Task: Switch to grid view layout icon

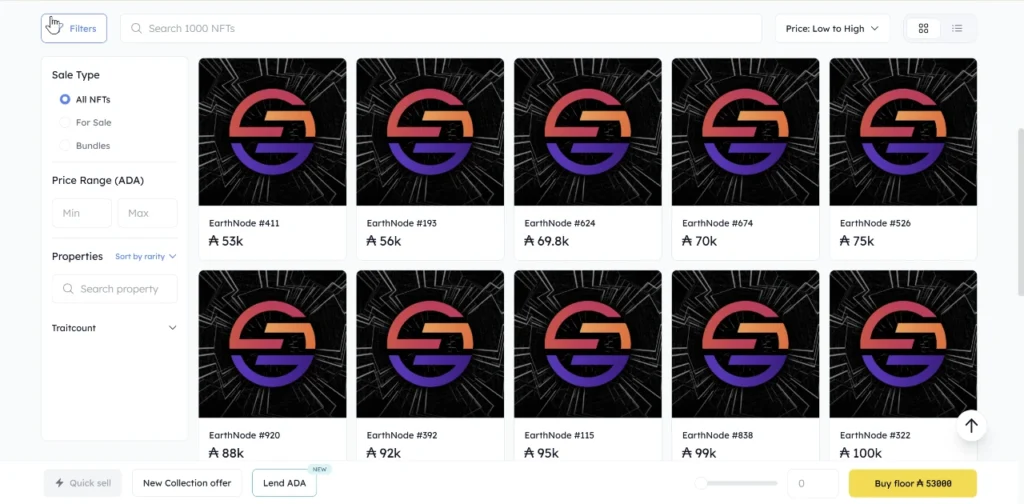Action: 924,28
